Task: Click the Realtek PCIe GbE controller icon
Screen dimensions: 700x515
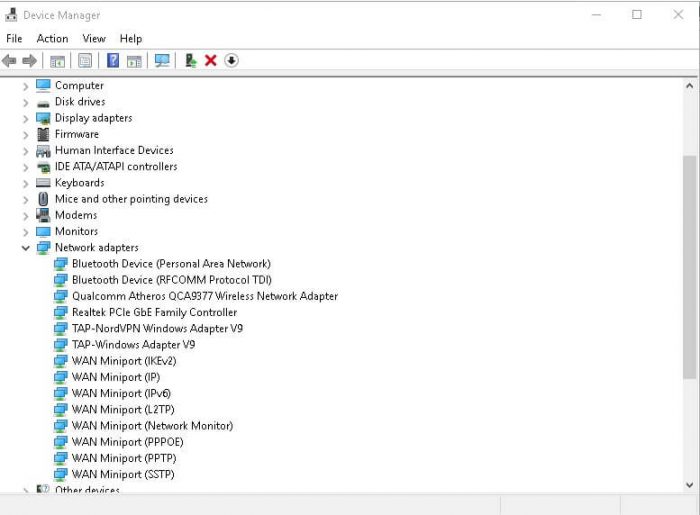Action: (x=61, y=312)
